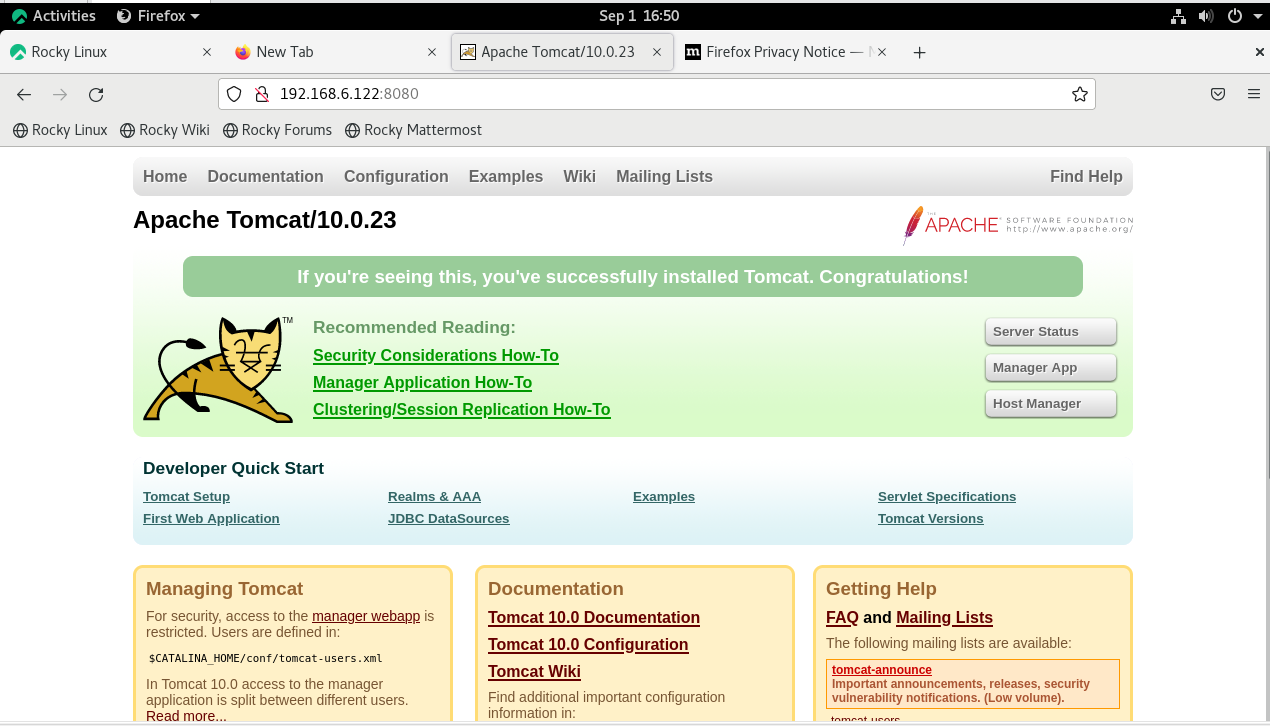Open the tomcat-announce mailing list link

tap(881, 670)
